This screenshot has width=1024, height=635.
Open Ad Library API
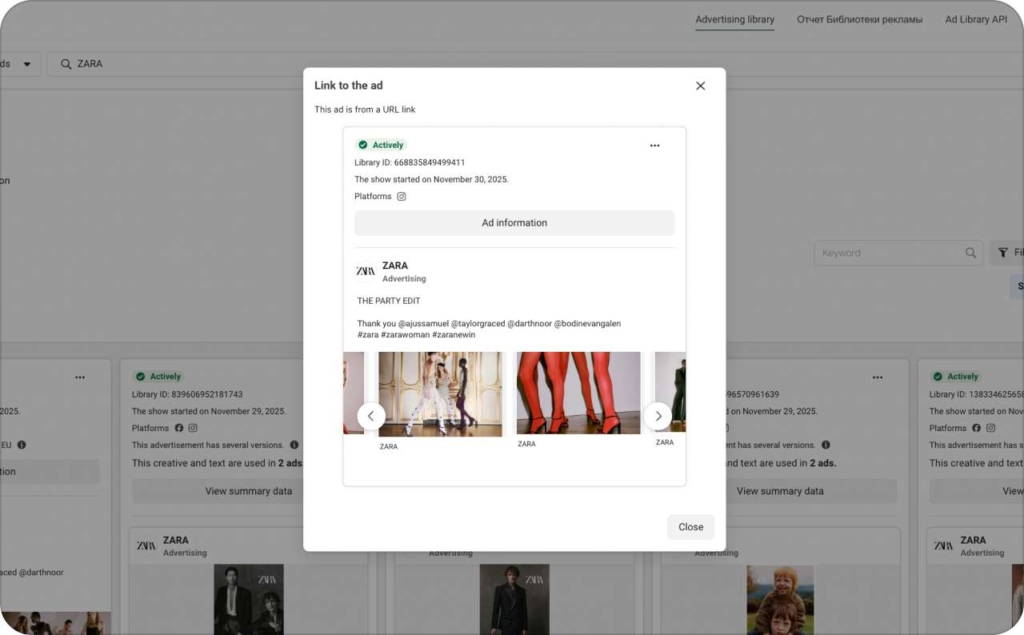pyautogui.click(x=977, y=19)
